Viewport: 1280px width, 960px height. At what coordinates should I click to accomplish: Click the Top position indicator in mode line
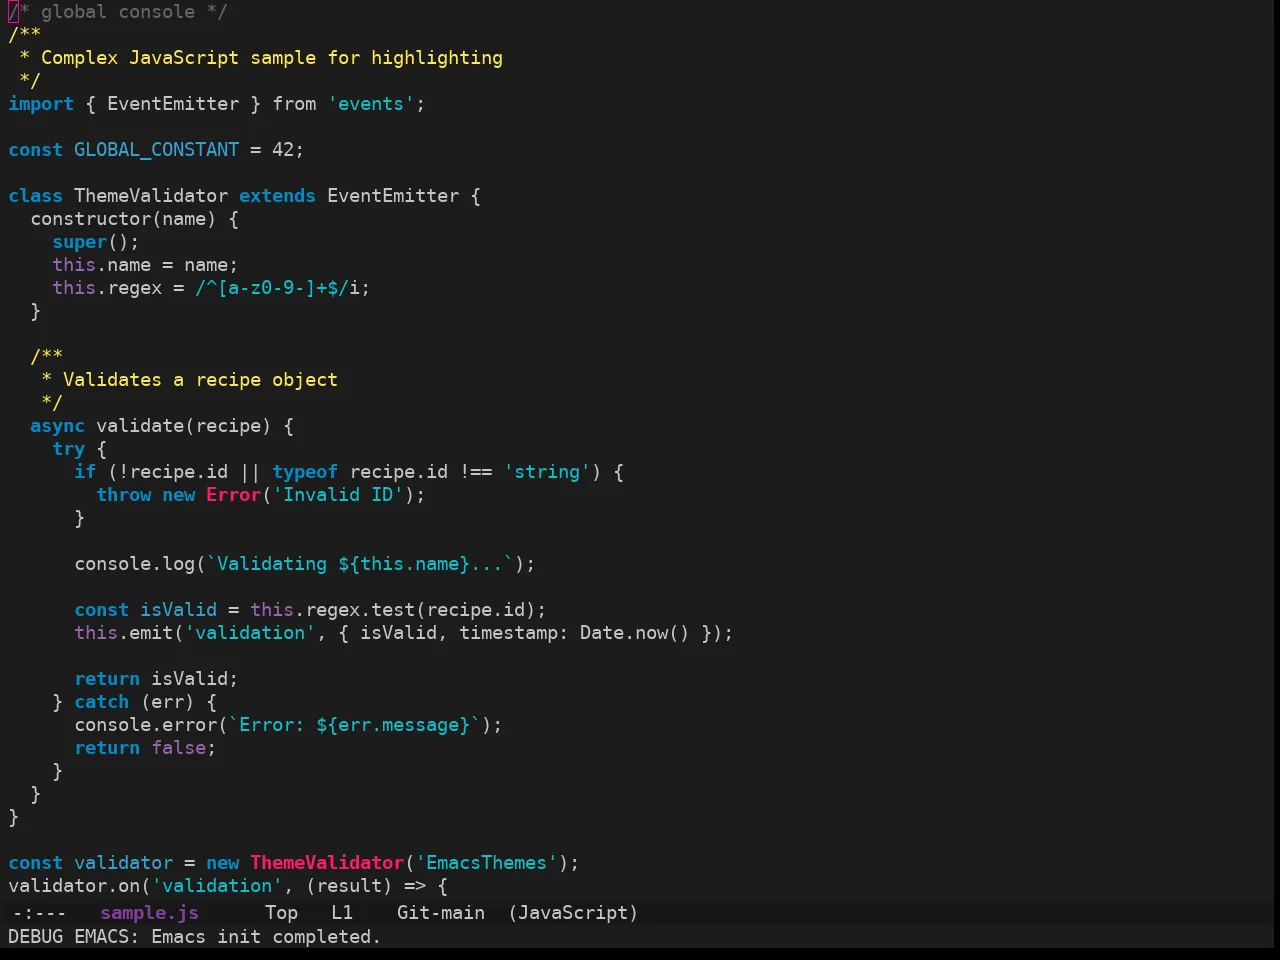[x=281, y=913]
